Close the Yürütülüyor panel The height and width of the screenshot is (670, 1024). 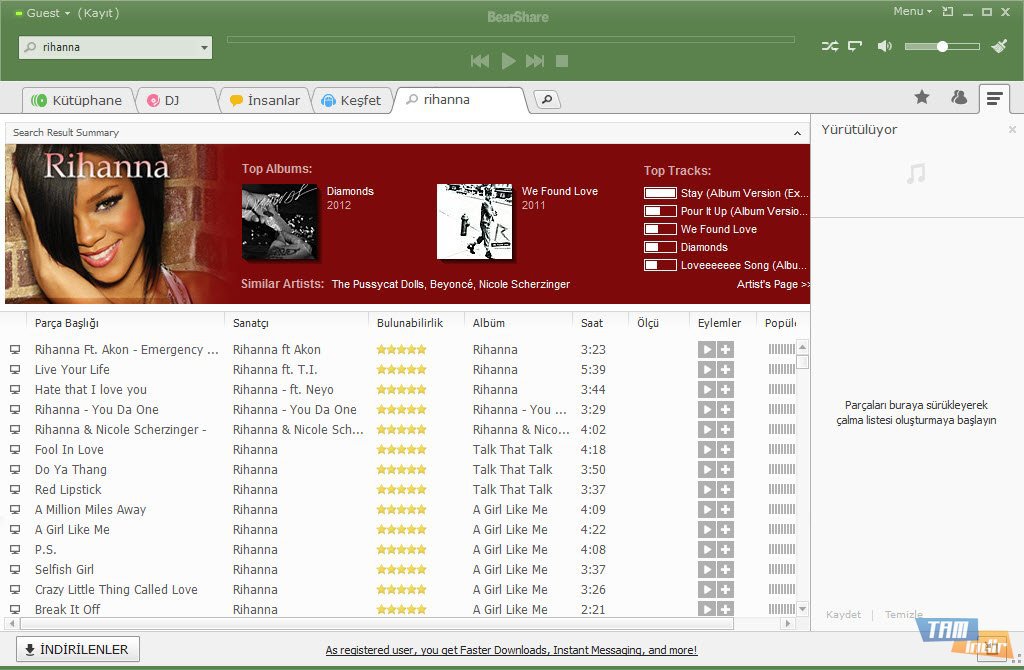pos(1012,129)
